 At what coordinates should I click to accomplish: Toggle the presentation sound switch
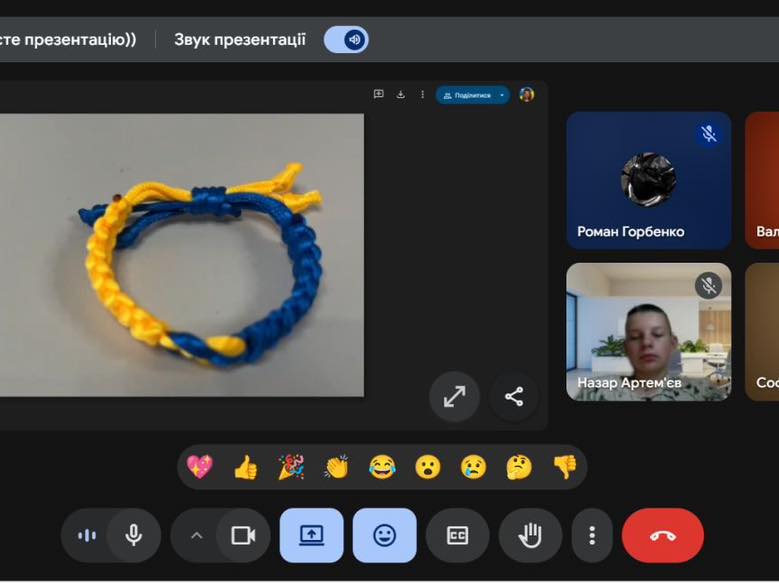point(346,40)
